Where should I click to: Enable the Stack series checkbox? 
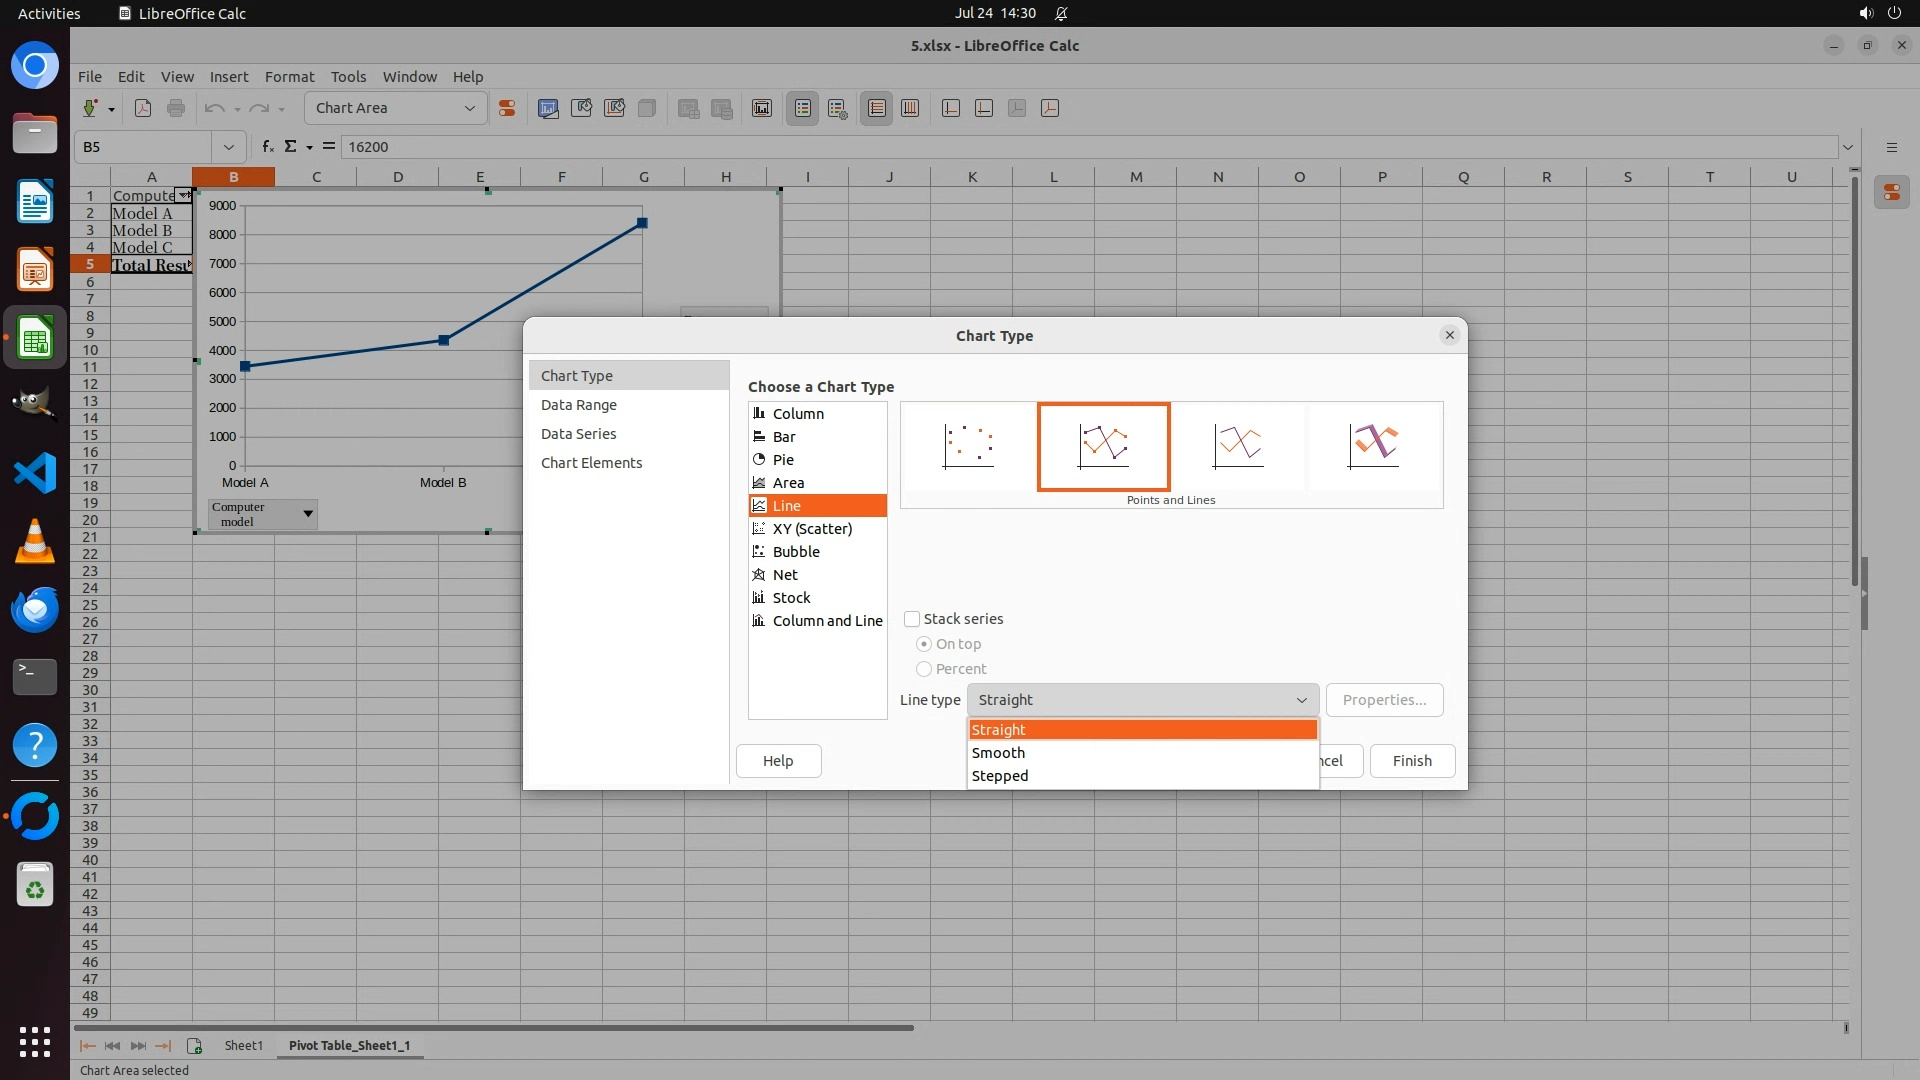click(x=912, y=619)
